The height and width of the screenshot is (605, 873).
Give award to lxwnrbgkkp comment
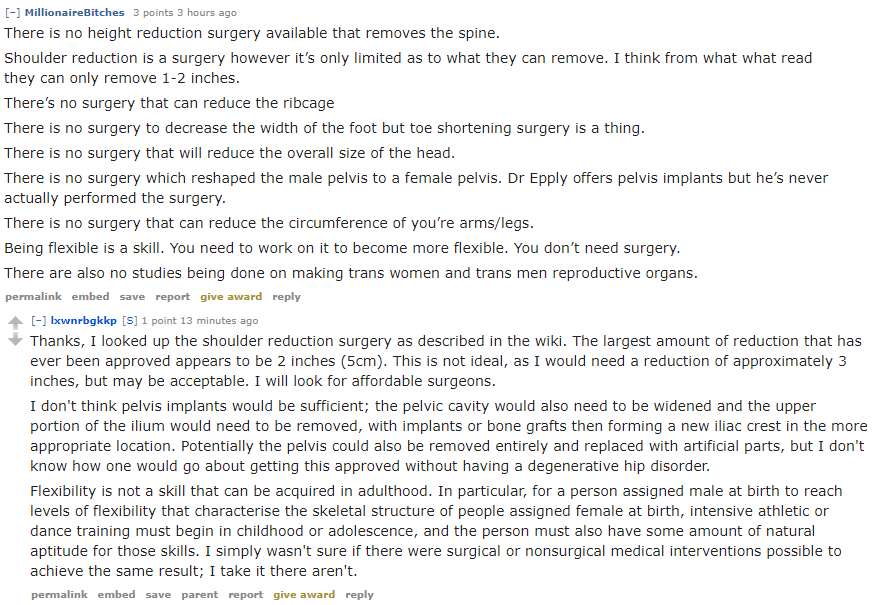[304, 595]
